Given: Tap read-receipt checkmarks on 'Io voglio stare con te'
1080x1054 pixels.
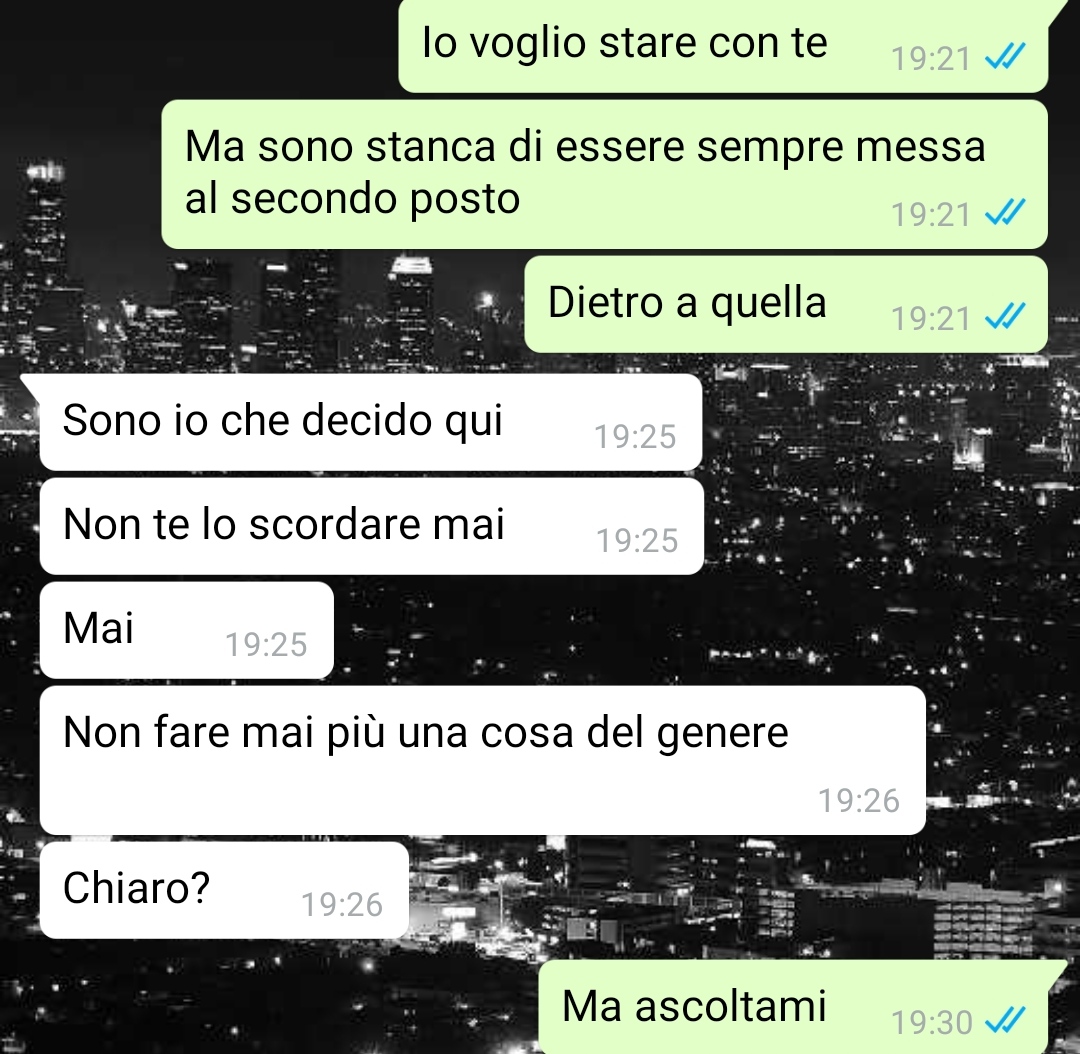Looking at the screenshot, I should 1005,57.
